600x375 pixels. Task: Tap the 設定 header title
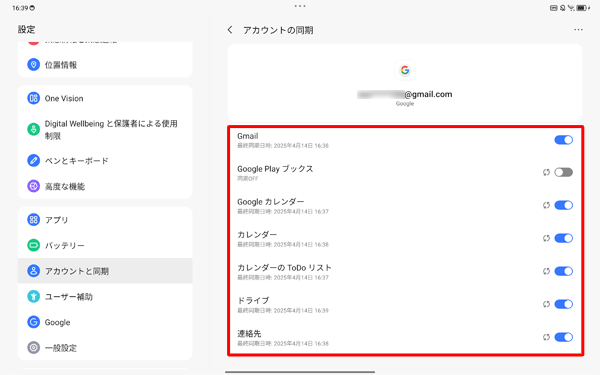pos(26,29)
